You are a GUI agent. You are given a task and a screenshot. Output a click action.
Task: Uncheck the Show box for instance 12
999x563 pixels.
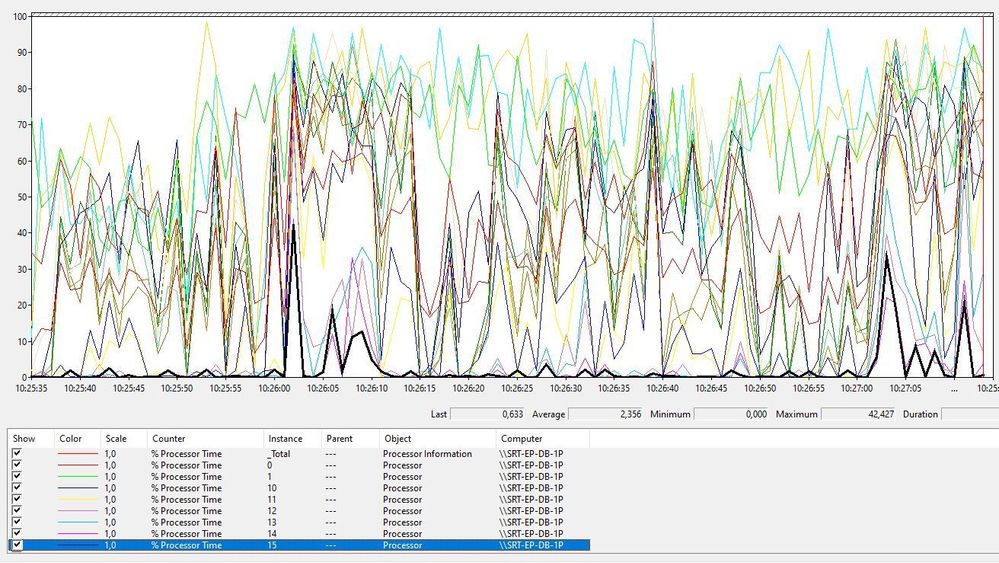[17, 511]
